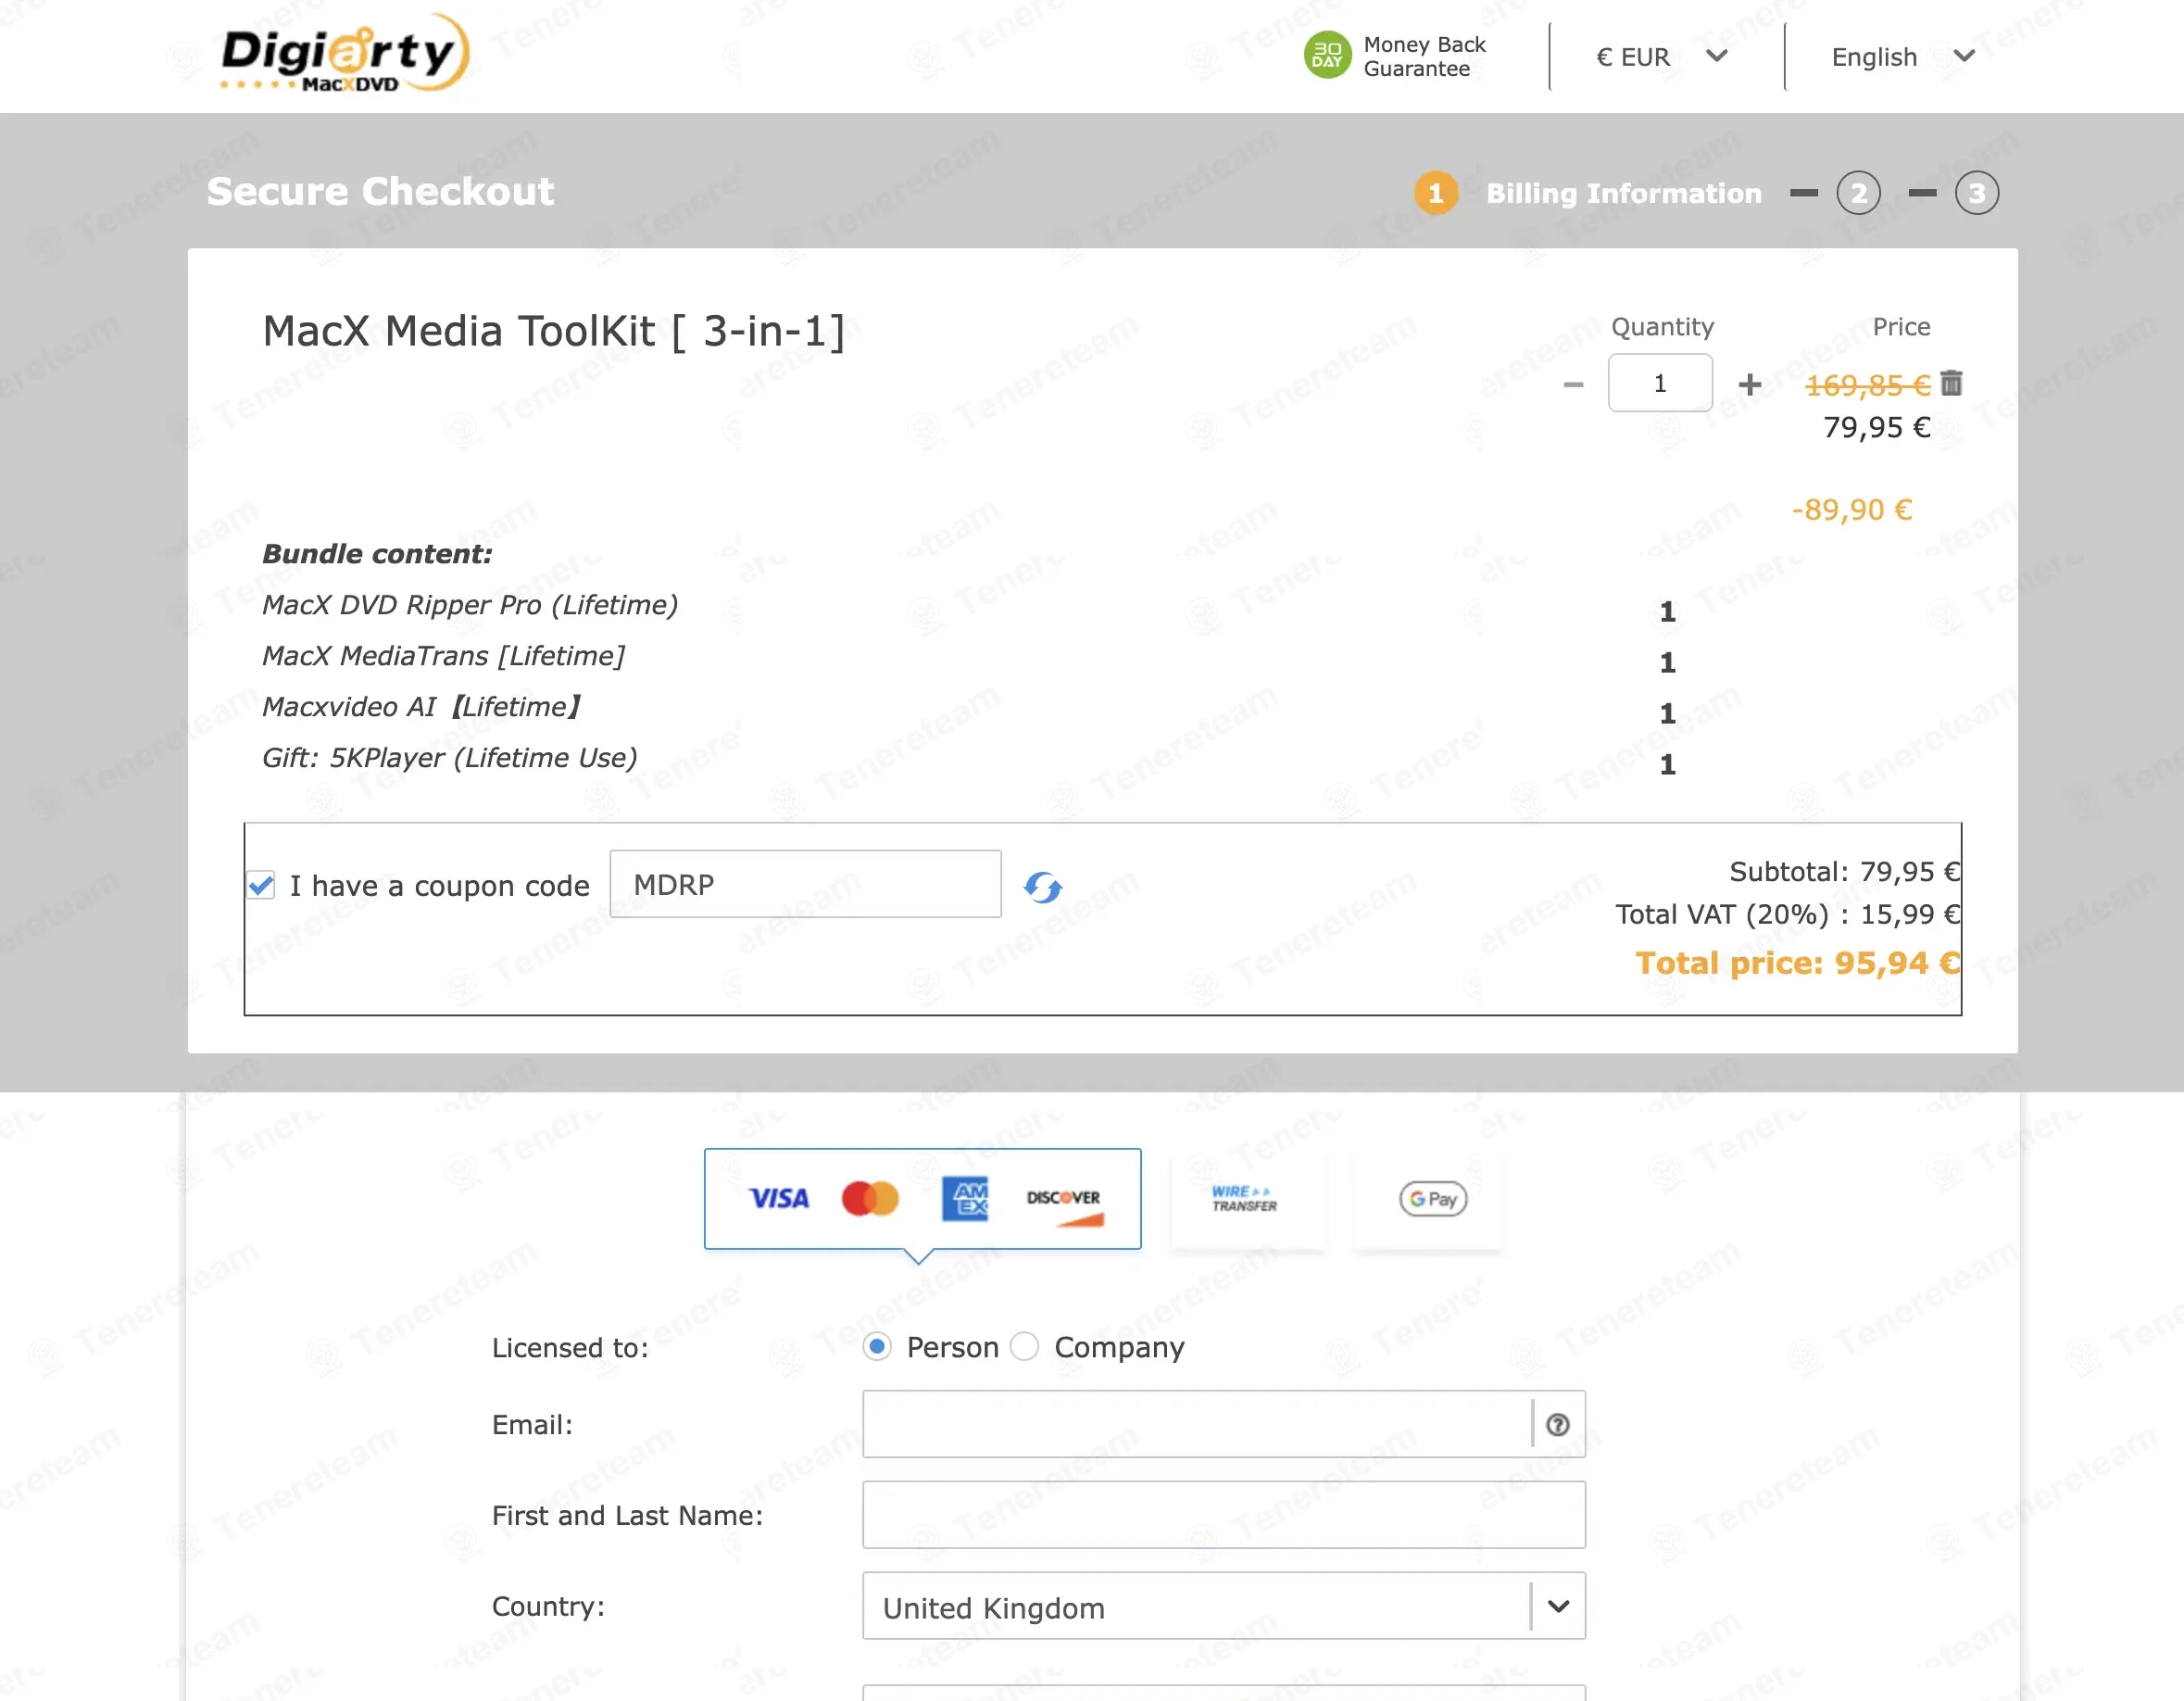Click the Subtotal: 79,95 € line

point(1844,872)
